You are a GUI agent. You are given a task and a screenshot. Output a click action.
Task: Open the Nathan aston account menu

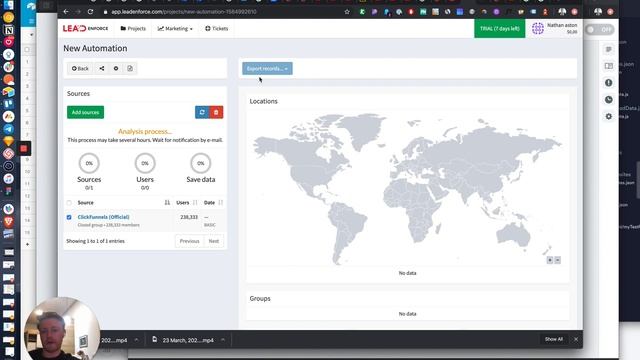click(x=562, y=28)
